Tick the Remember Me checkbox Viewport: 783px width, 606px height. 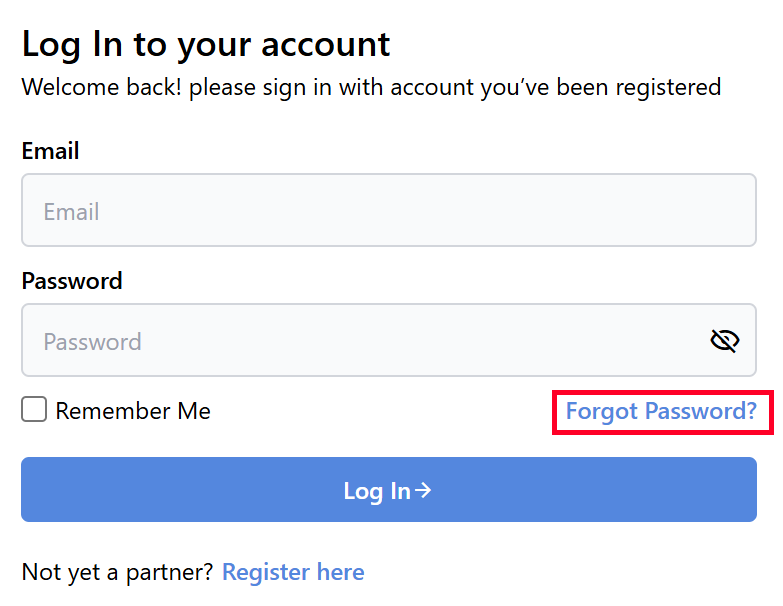click(34, 410)
